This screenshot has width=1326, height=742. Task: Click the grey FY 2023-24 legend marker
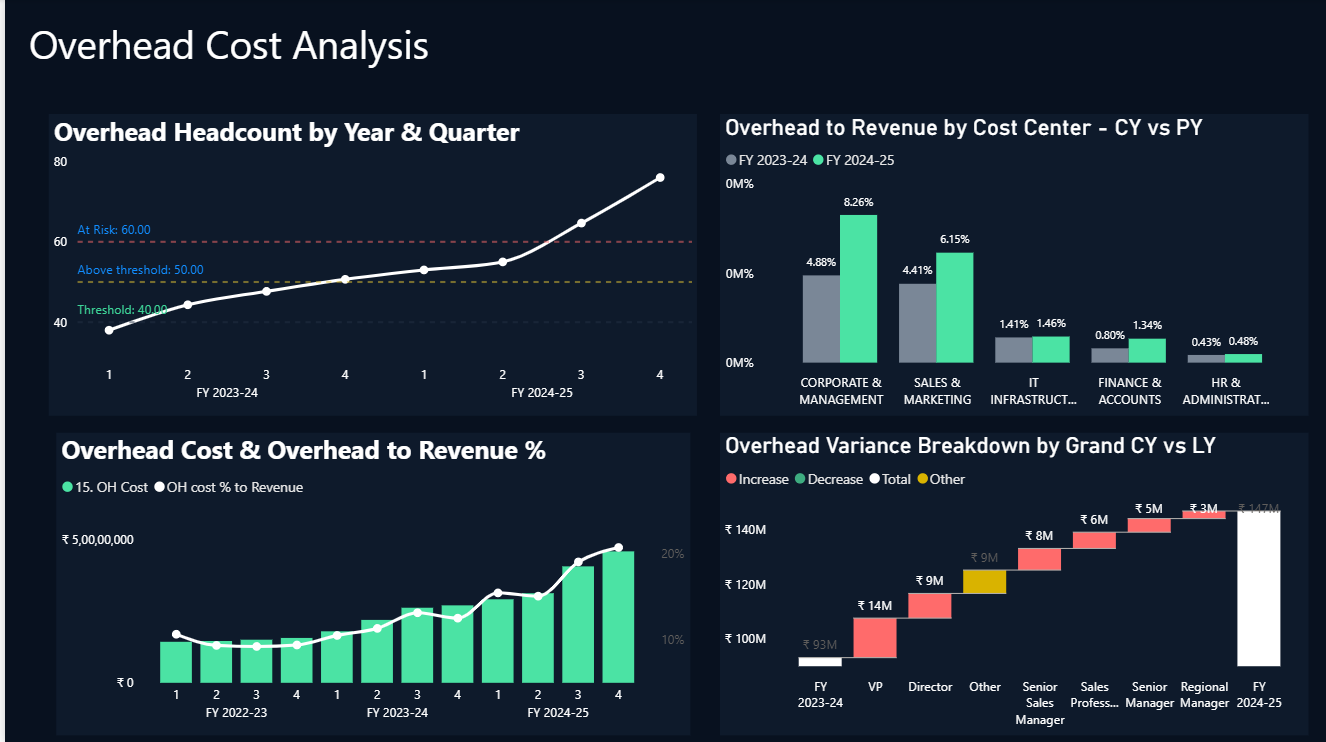(731, 160)
